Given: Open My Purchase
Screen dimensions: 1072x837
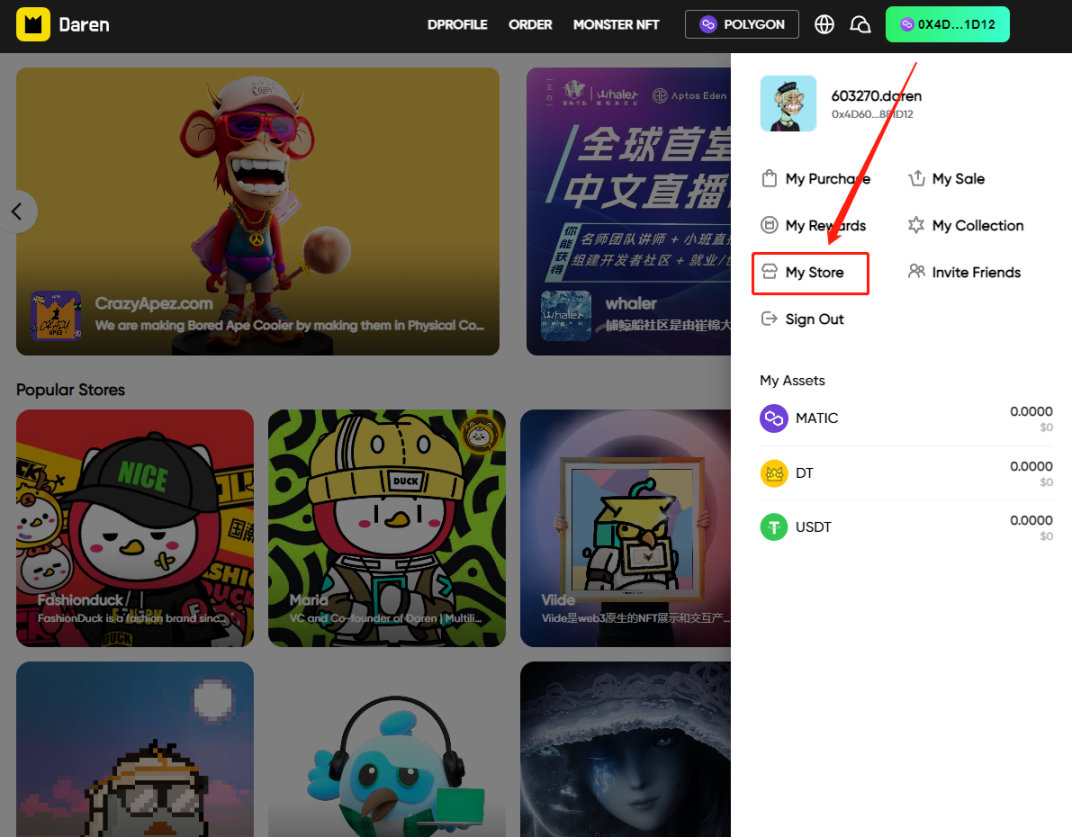Looking at the screenshot, I should tap(816, 179).
